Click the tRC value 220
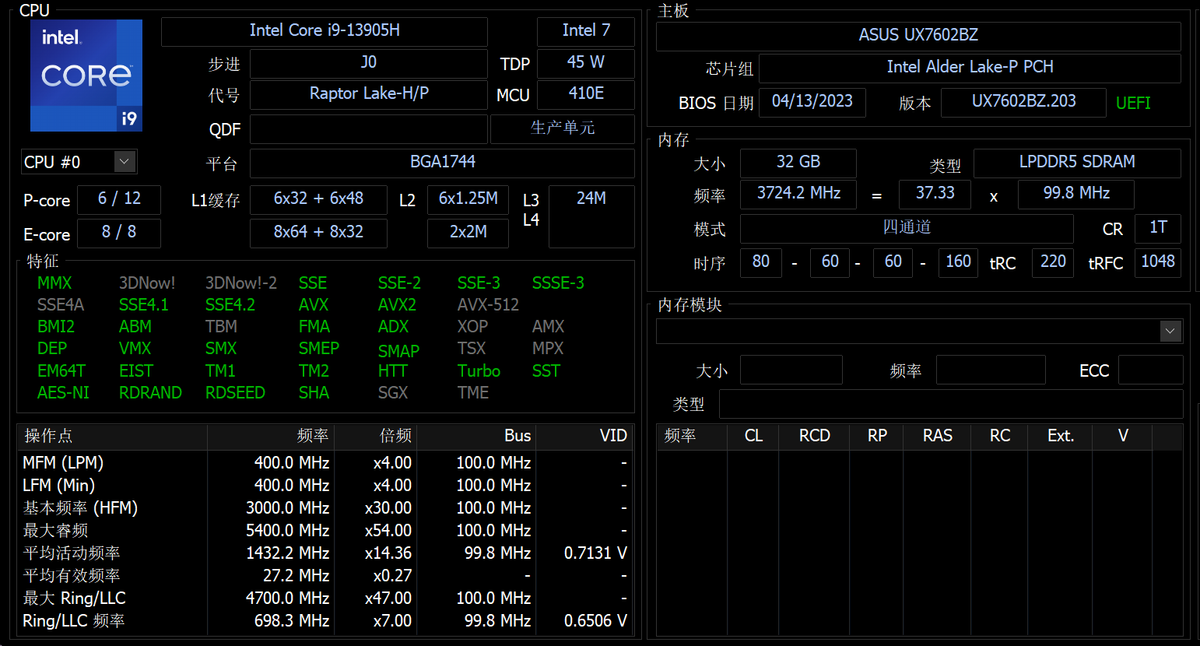The width and height of the screenshot is (1200, 646). 1053,263
